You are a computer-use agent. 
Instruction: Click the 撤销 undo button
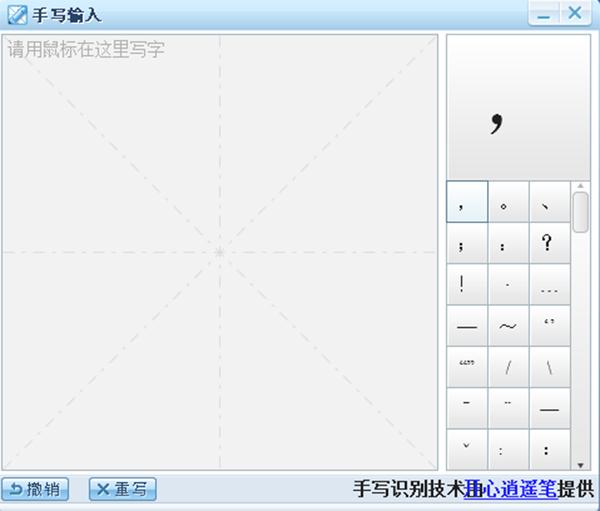tap(35, 489)
